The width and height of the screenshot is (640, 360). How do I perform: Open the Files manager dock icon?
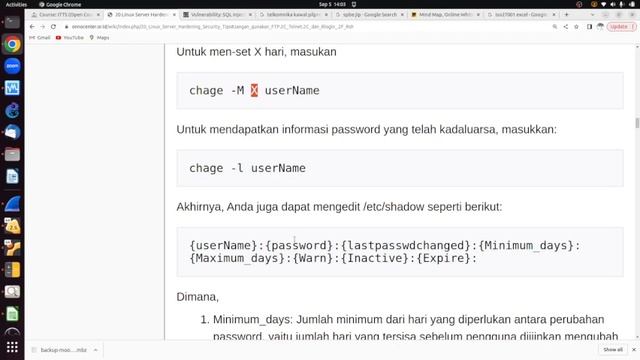click(x=12, y=154)
